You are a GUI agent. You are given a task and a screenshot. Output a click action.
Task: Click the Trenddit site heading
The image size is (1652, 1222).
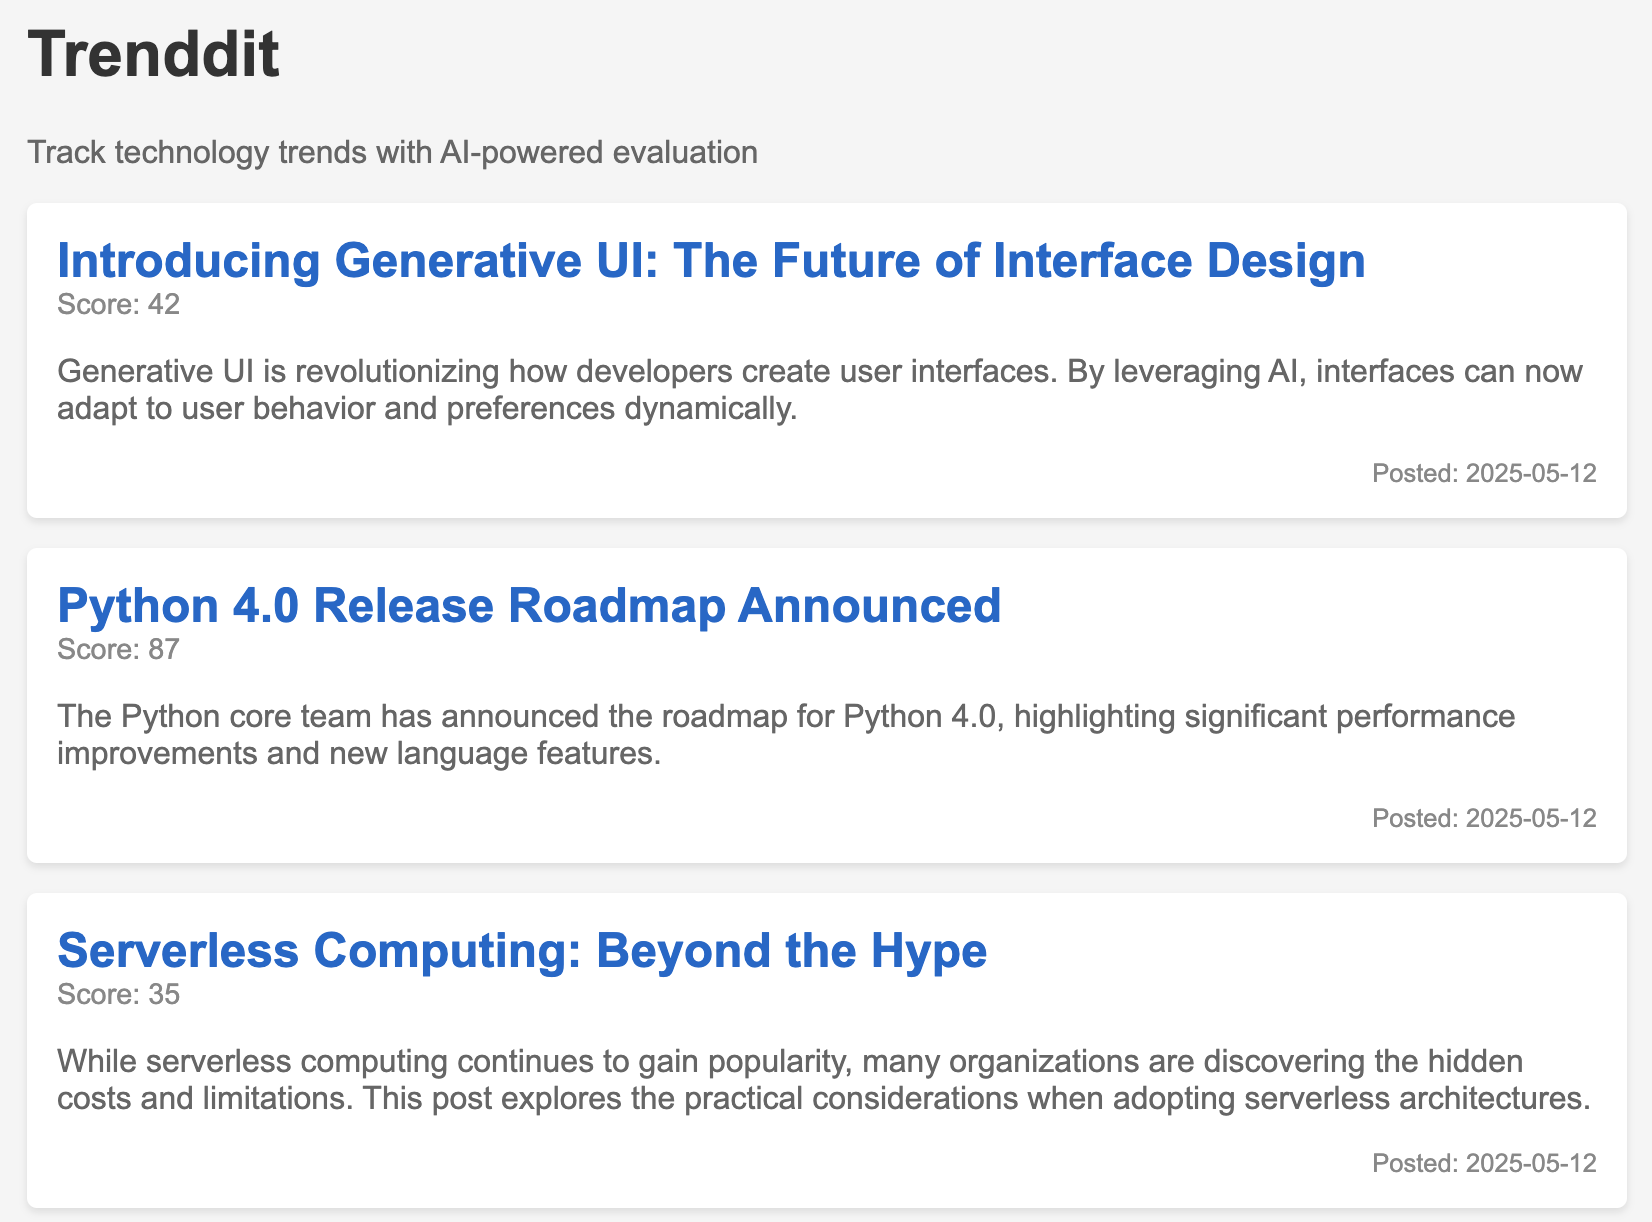pyautogui.click(x=153, y=54)
